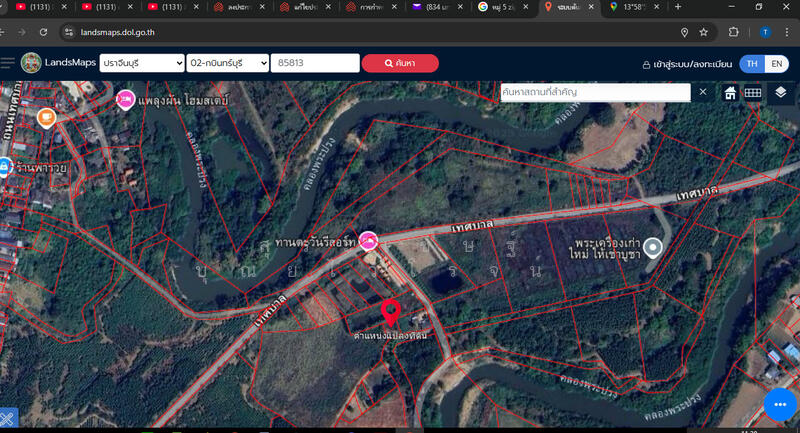Expand the district dropdown 02-กบินทร์บุรี
Viewport: 800px width, 433px height.
point(228,63)
